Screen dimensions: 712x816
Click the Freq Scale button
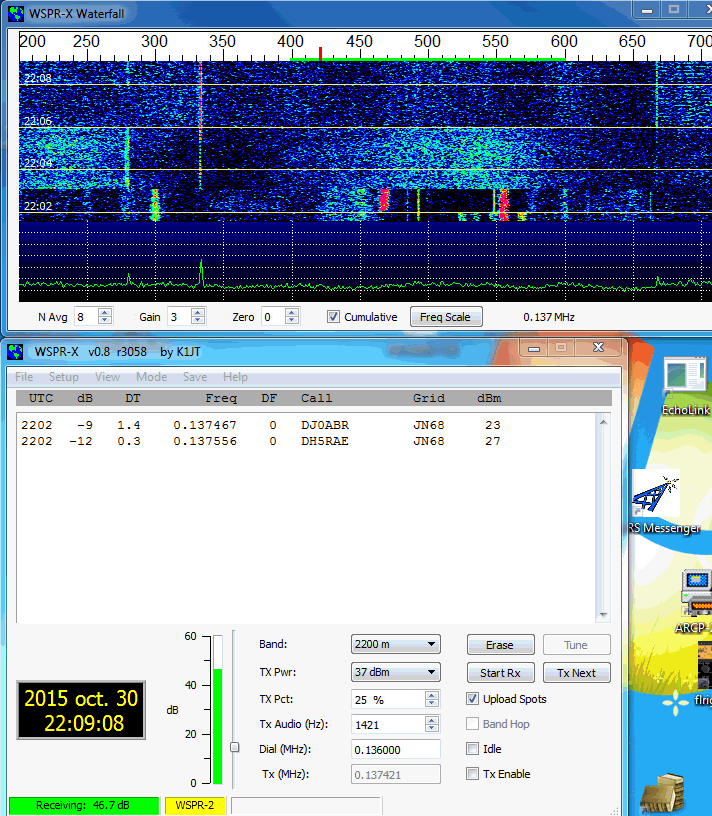[446, 317]
